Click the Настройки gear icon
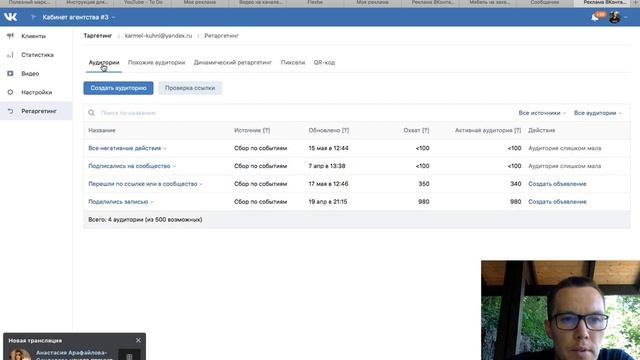The width and height of the screenshot is (640, 360). [x=10, y=92]
